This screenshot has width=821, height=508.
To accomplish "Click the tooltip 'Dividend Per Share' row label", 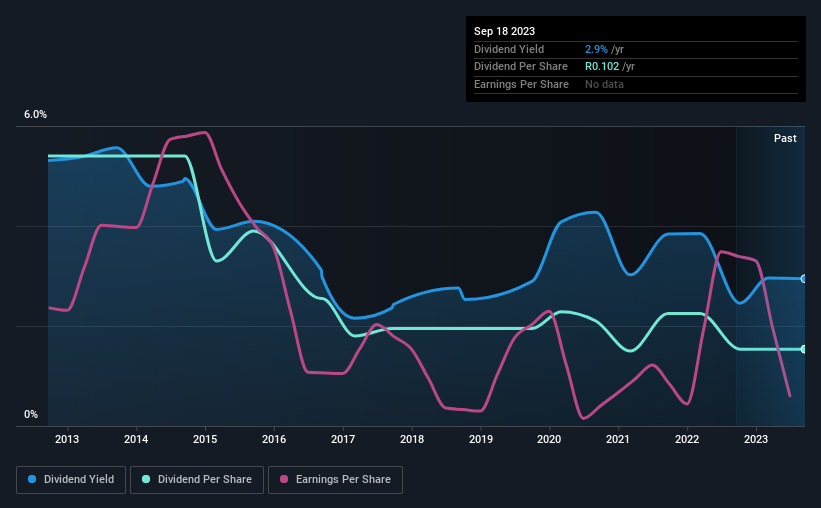I will point(520,67).
